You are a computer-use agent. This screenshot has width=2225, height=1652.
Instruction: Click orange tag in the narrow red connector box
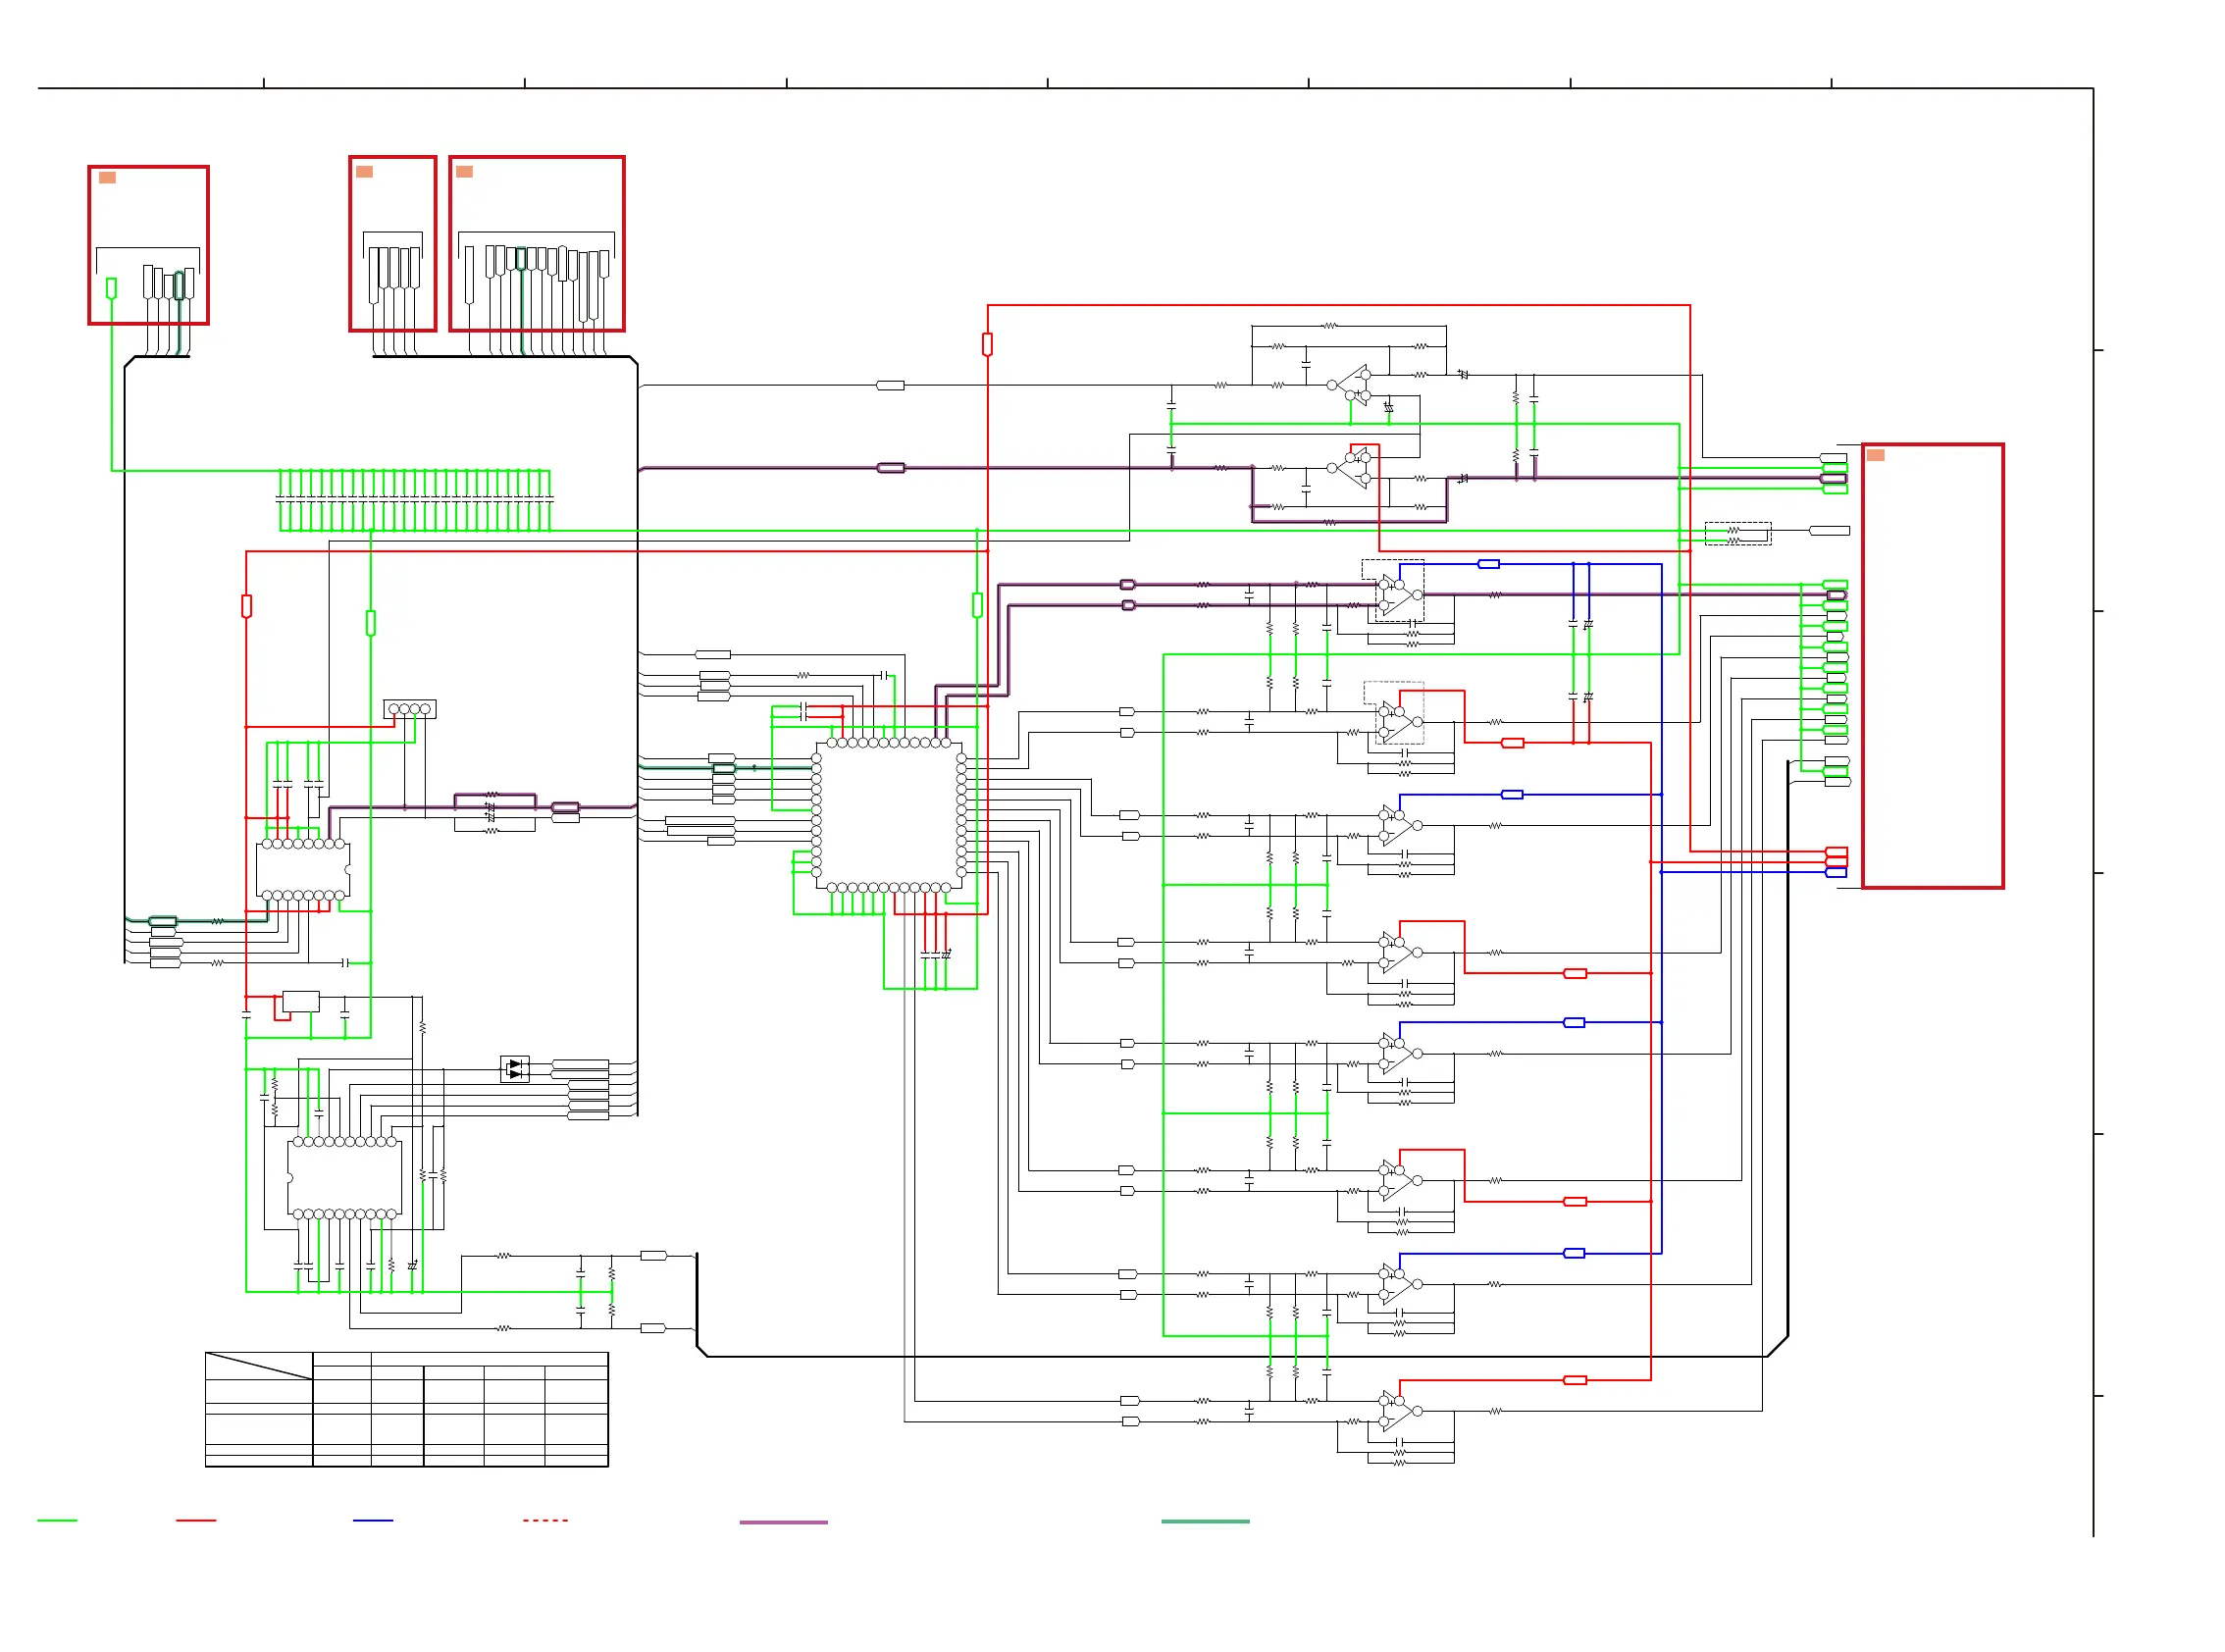(364, 172)
